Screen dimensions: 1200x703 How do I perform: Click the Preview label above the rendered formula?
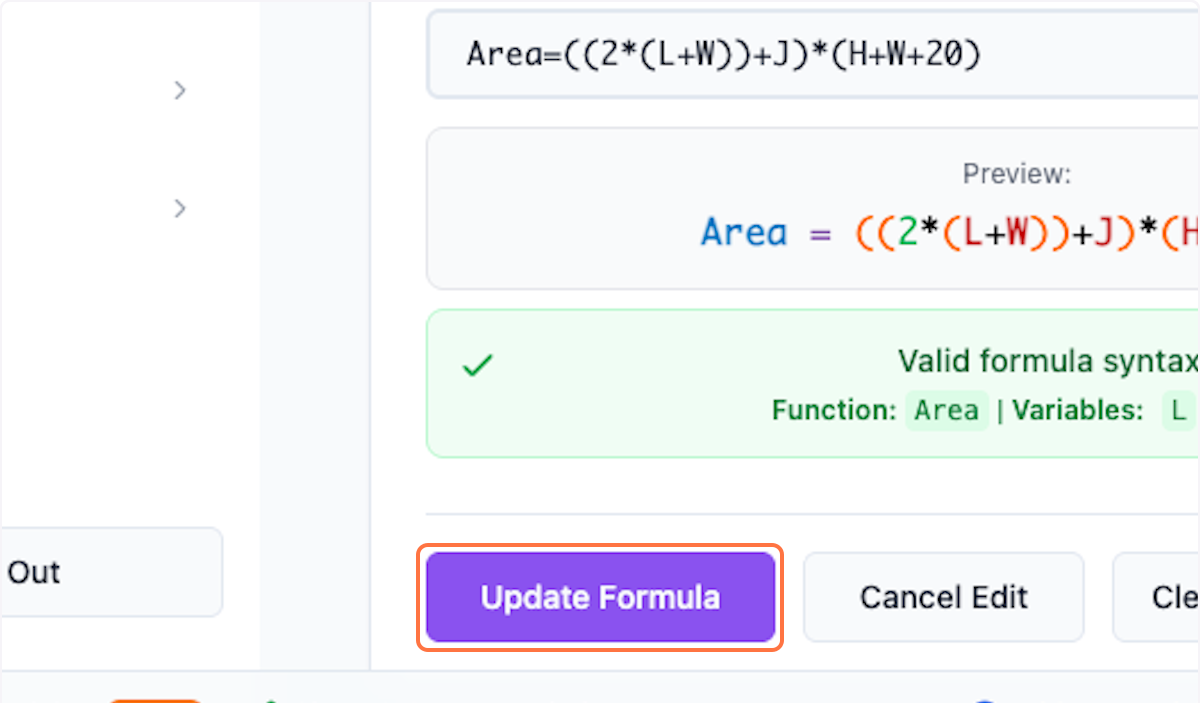click(x=1016, y=173)
